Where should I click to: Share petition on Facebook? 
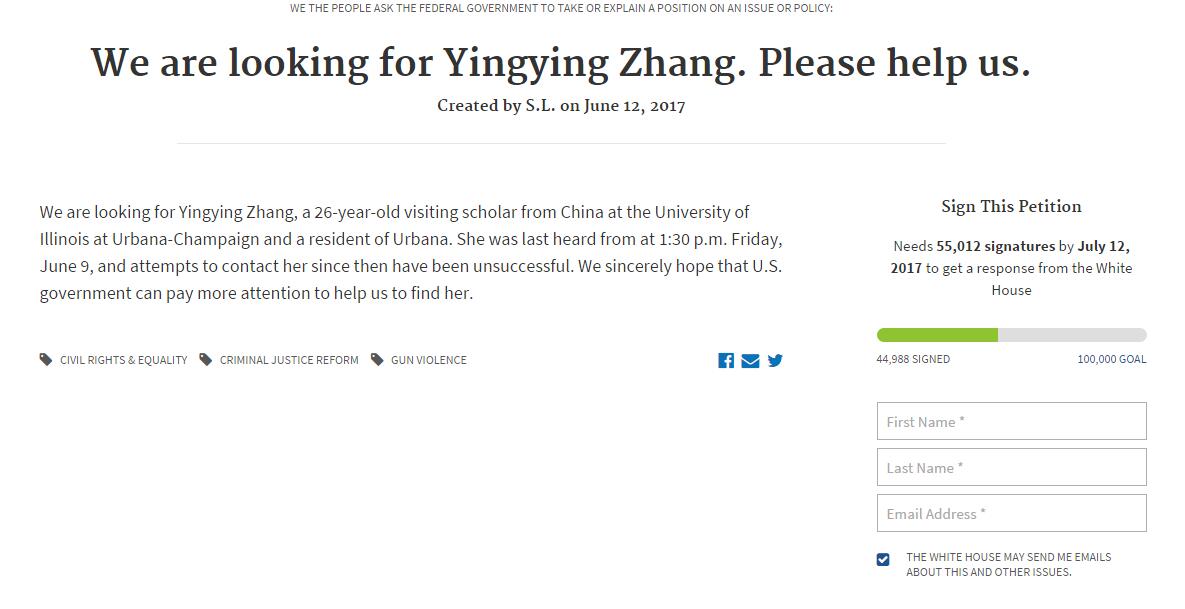pos(726,361)
